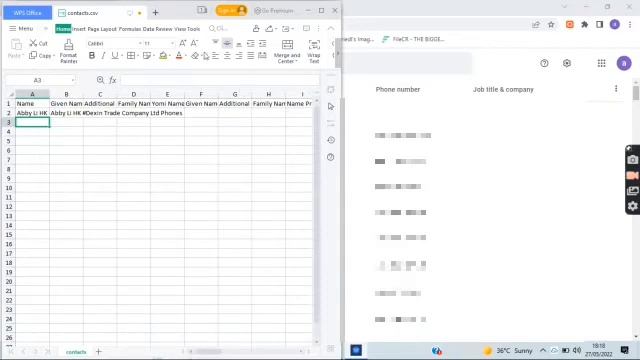Click Go Premium link
The height and width of the screenshot is (360, 640).
coord(274,11)
